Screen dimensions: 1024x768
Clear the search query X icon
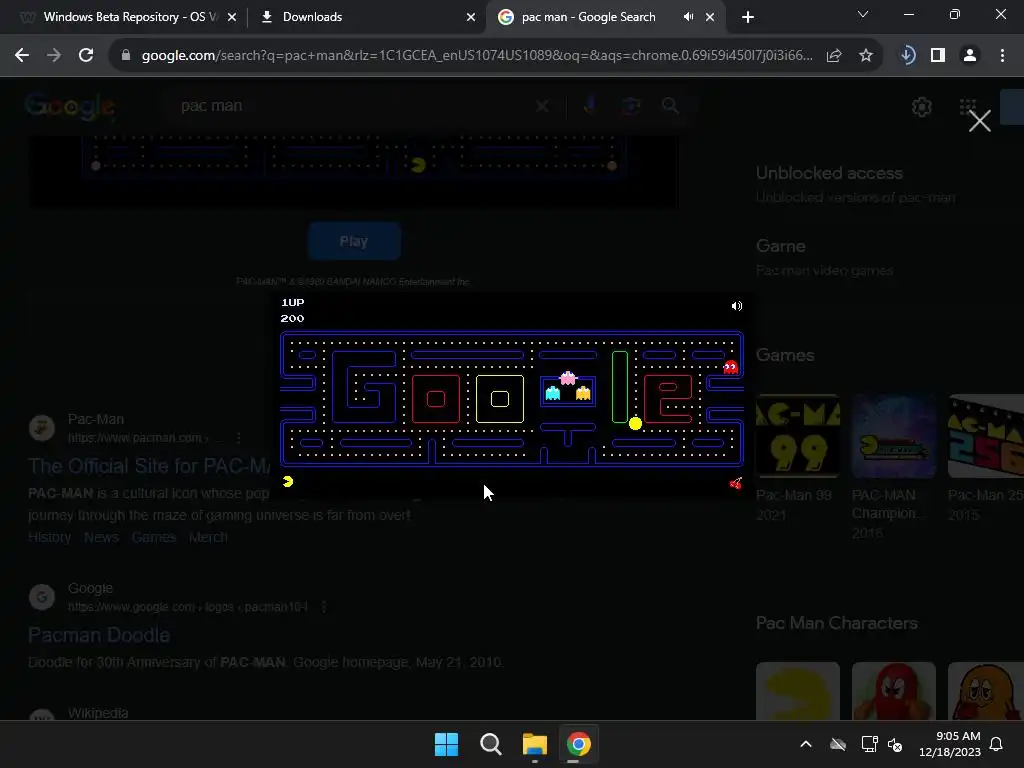pos(542,106)
